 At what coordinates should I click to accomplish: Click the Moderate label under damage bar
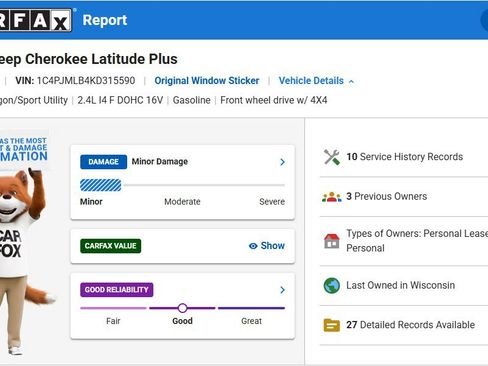coord(182,202)
